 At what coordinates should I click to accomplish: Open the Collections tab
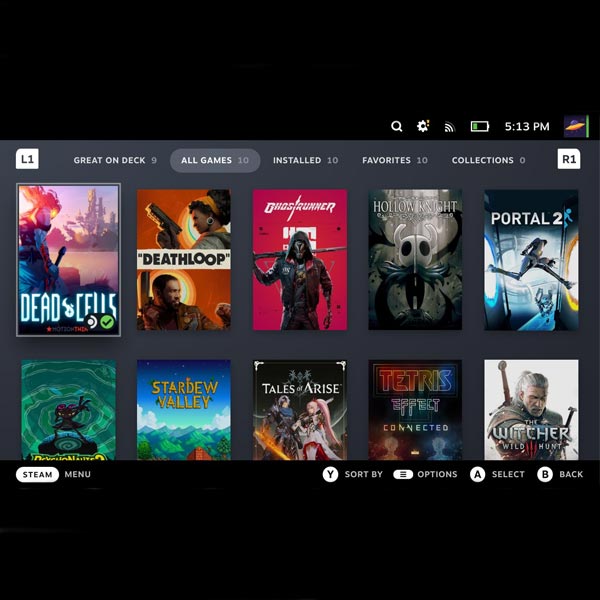pos(488,160)
